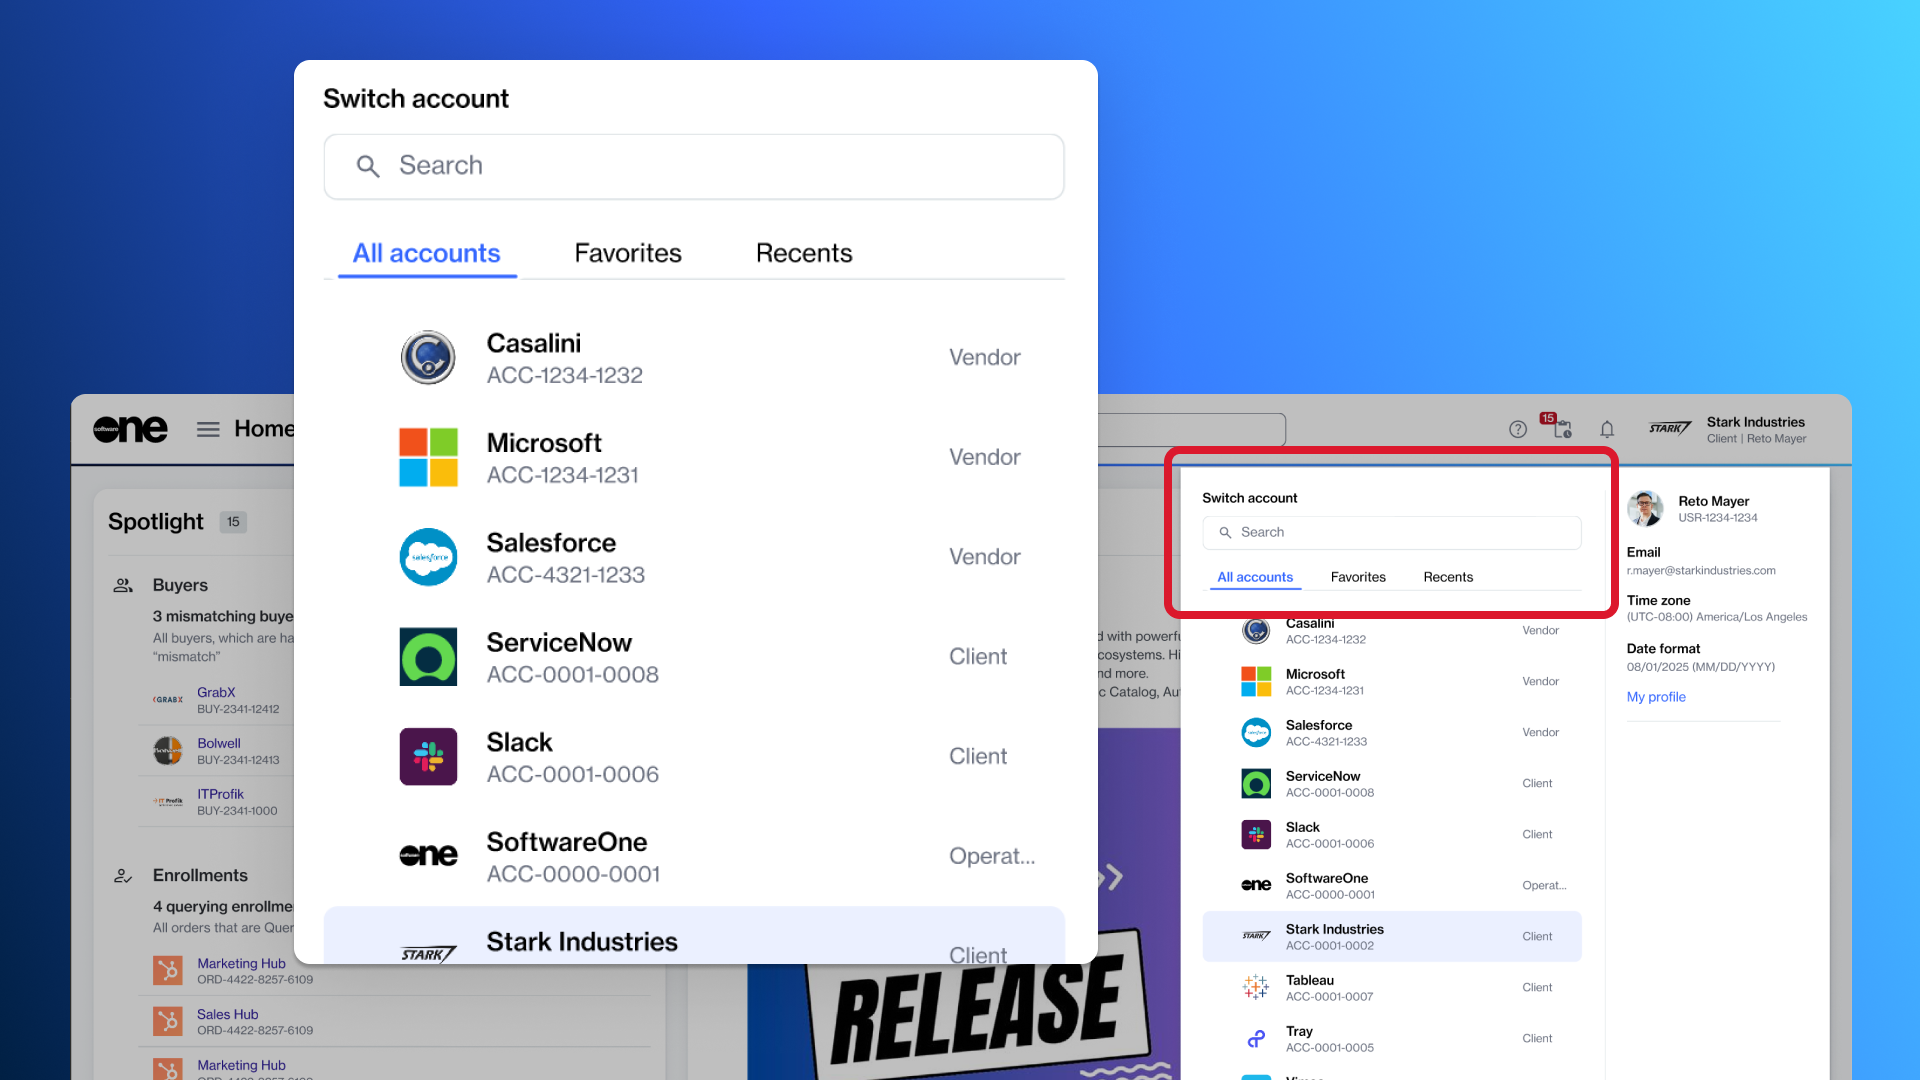
Task: Open the Stark Industries account dropdown in the header
Action: (x=1754, y=429)
